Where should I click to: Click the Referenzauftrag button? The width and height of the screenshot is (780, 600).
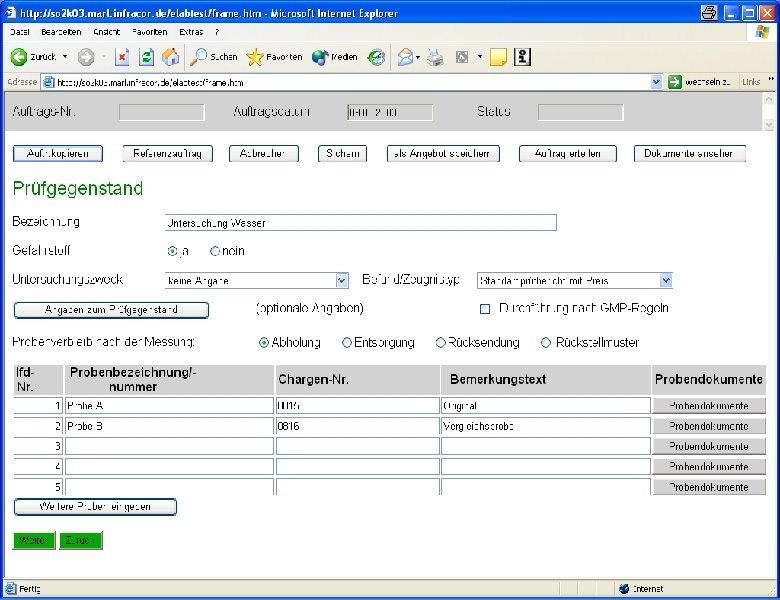tap(168, 154)
